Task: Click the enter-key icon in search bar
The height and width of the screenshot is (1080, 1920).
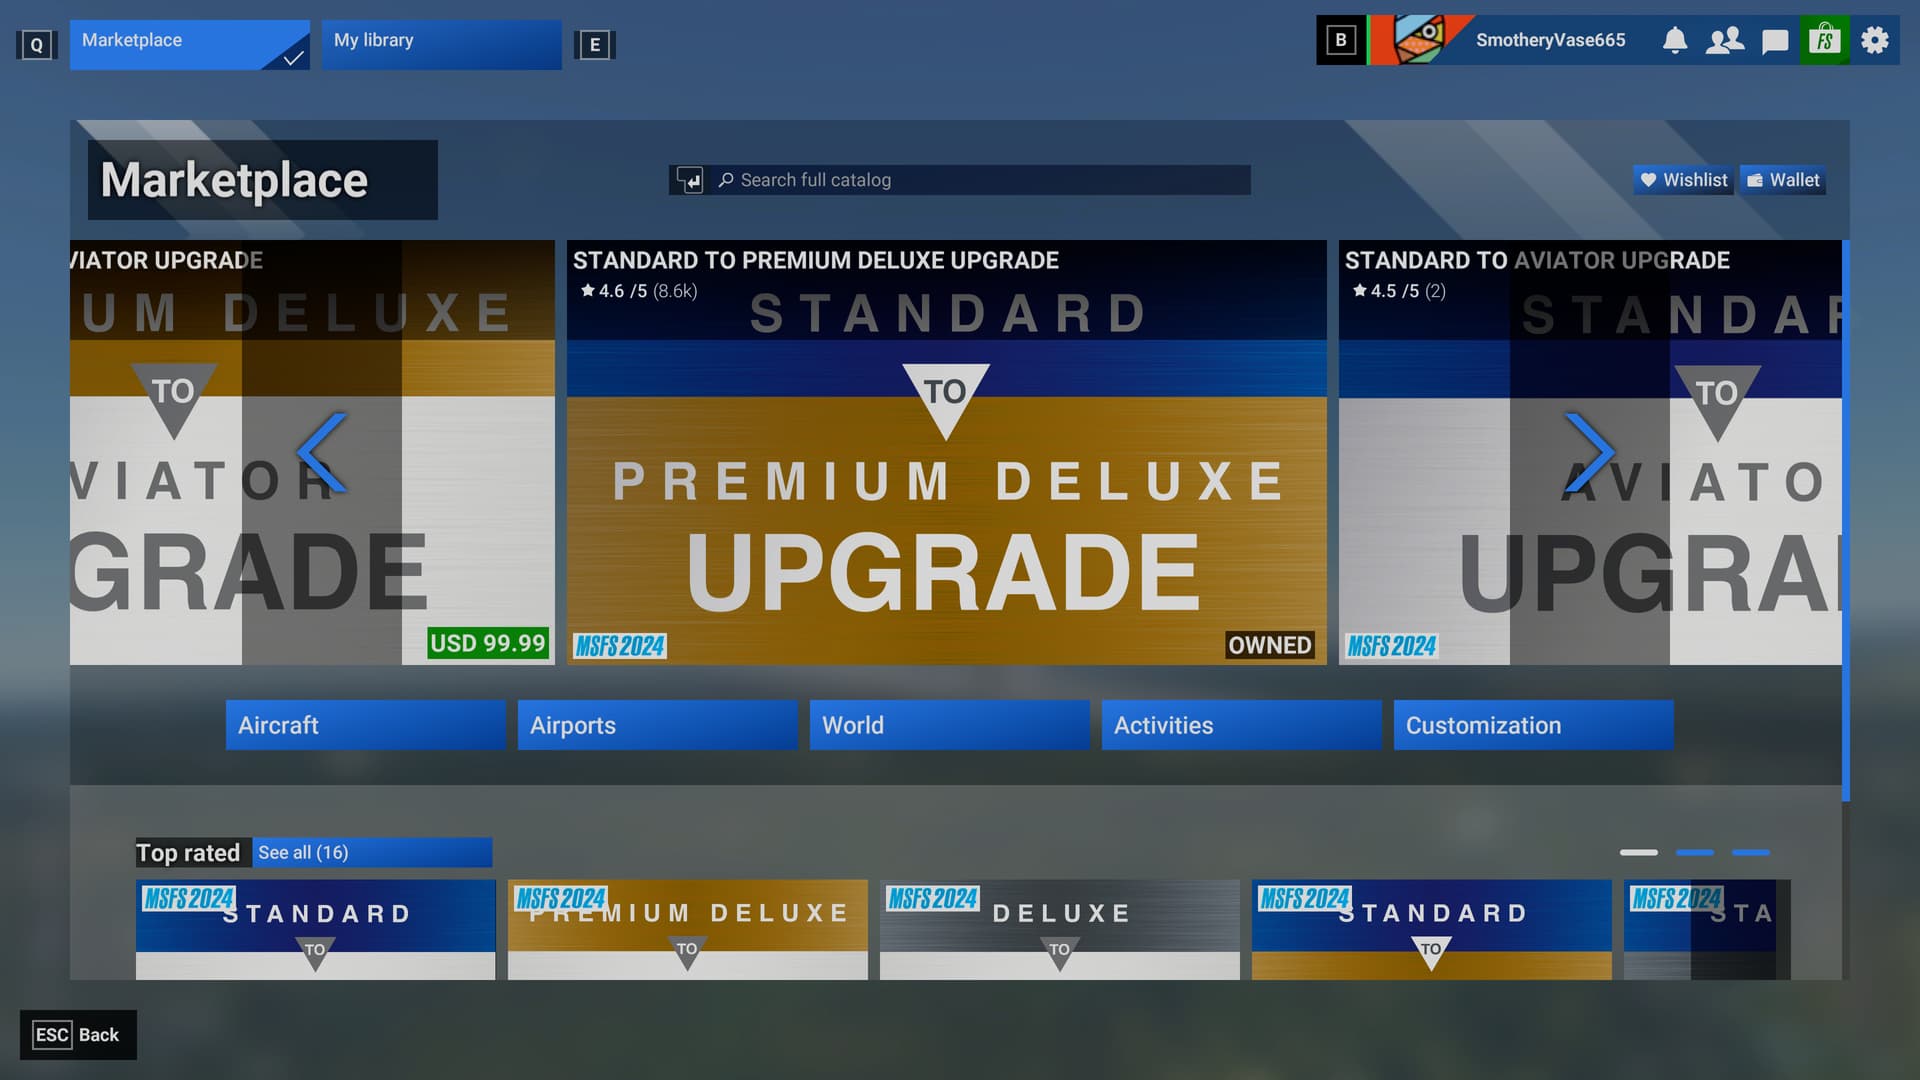Action: (690, 180)
